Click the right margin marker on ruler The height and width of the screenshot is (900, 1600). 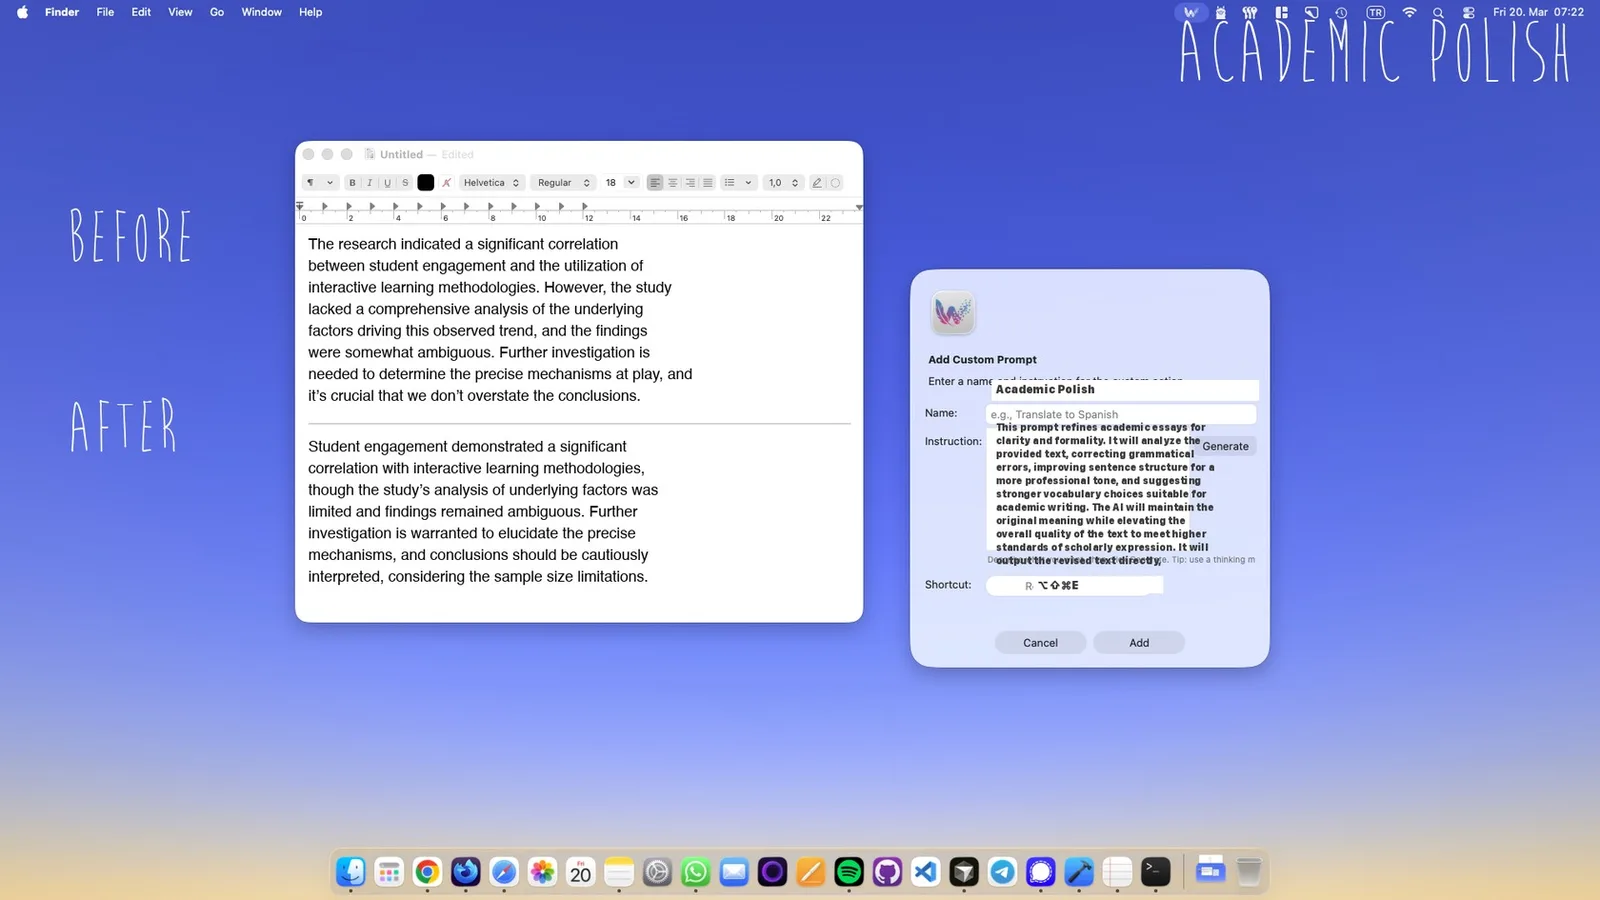pyautogui.click(x=859, y=207)
